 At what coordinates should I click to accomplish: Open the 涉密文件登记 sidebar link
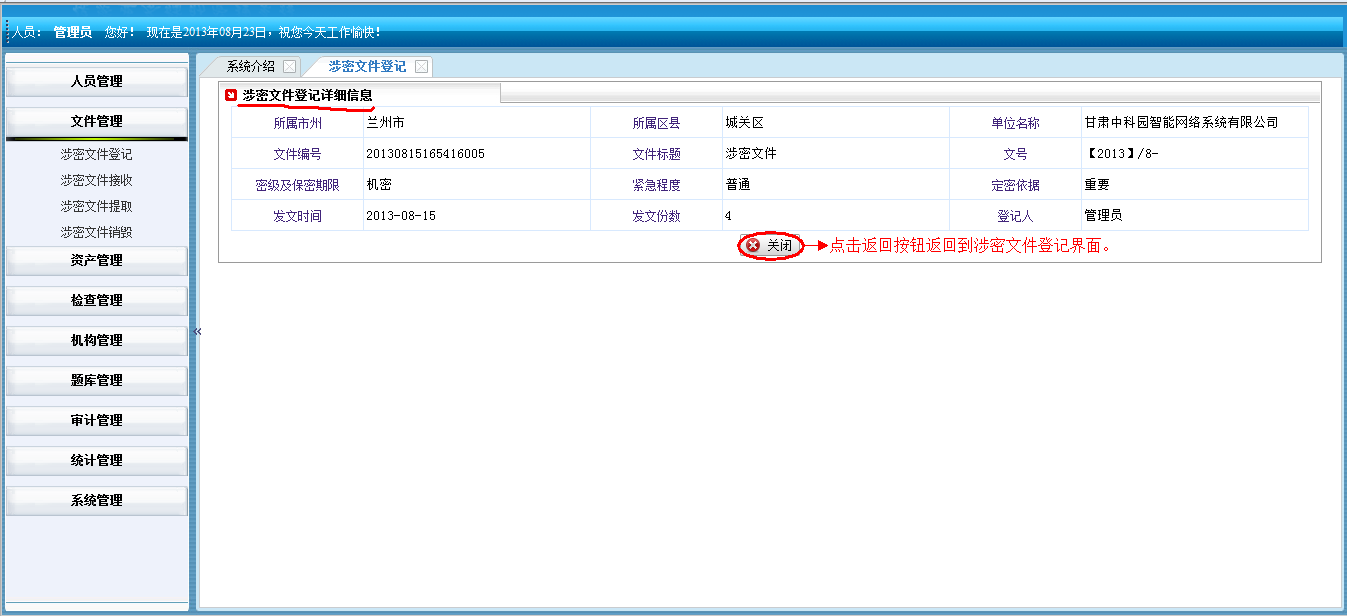tap(96, 155)
